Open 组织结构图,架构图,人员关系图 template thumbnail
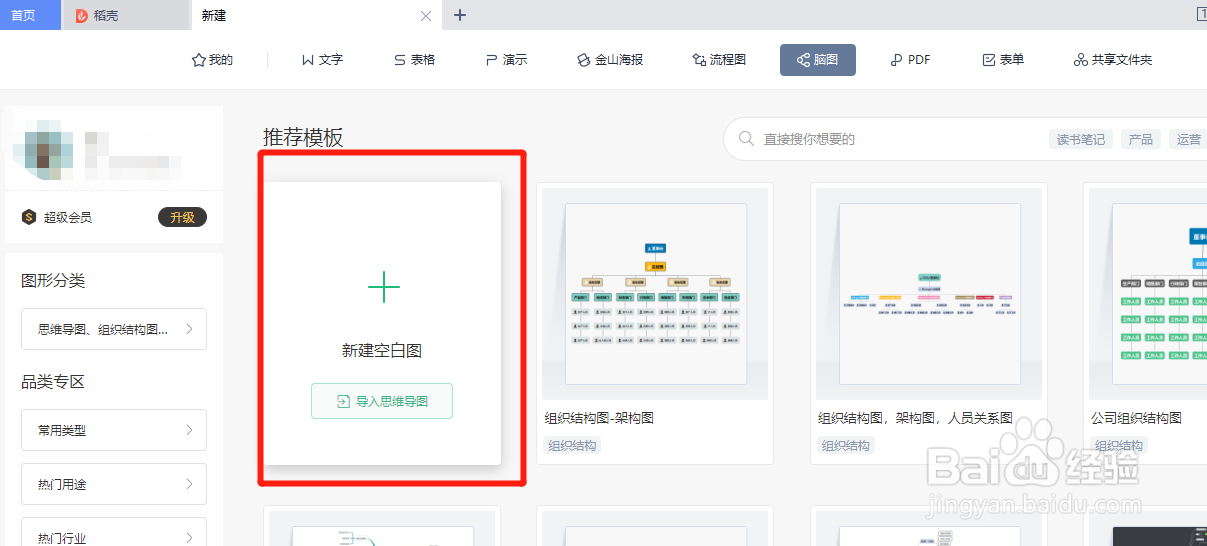1207x546 pixels. pos(929,294)
